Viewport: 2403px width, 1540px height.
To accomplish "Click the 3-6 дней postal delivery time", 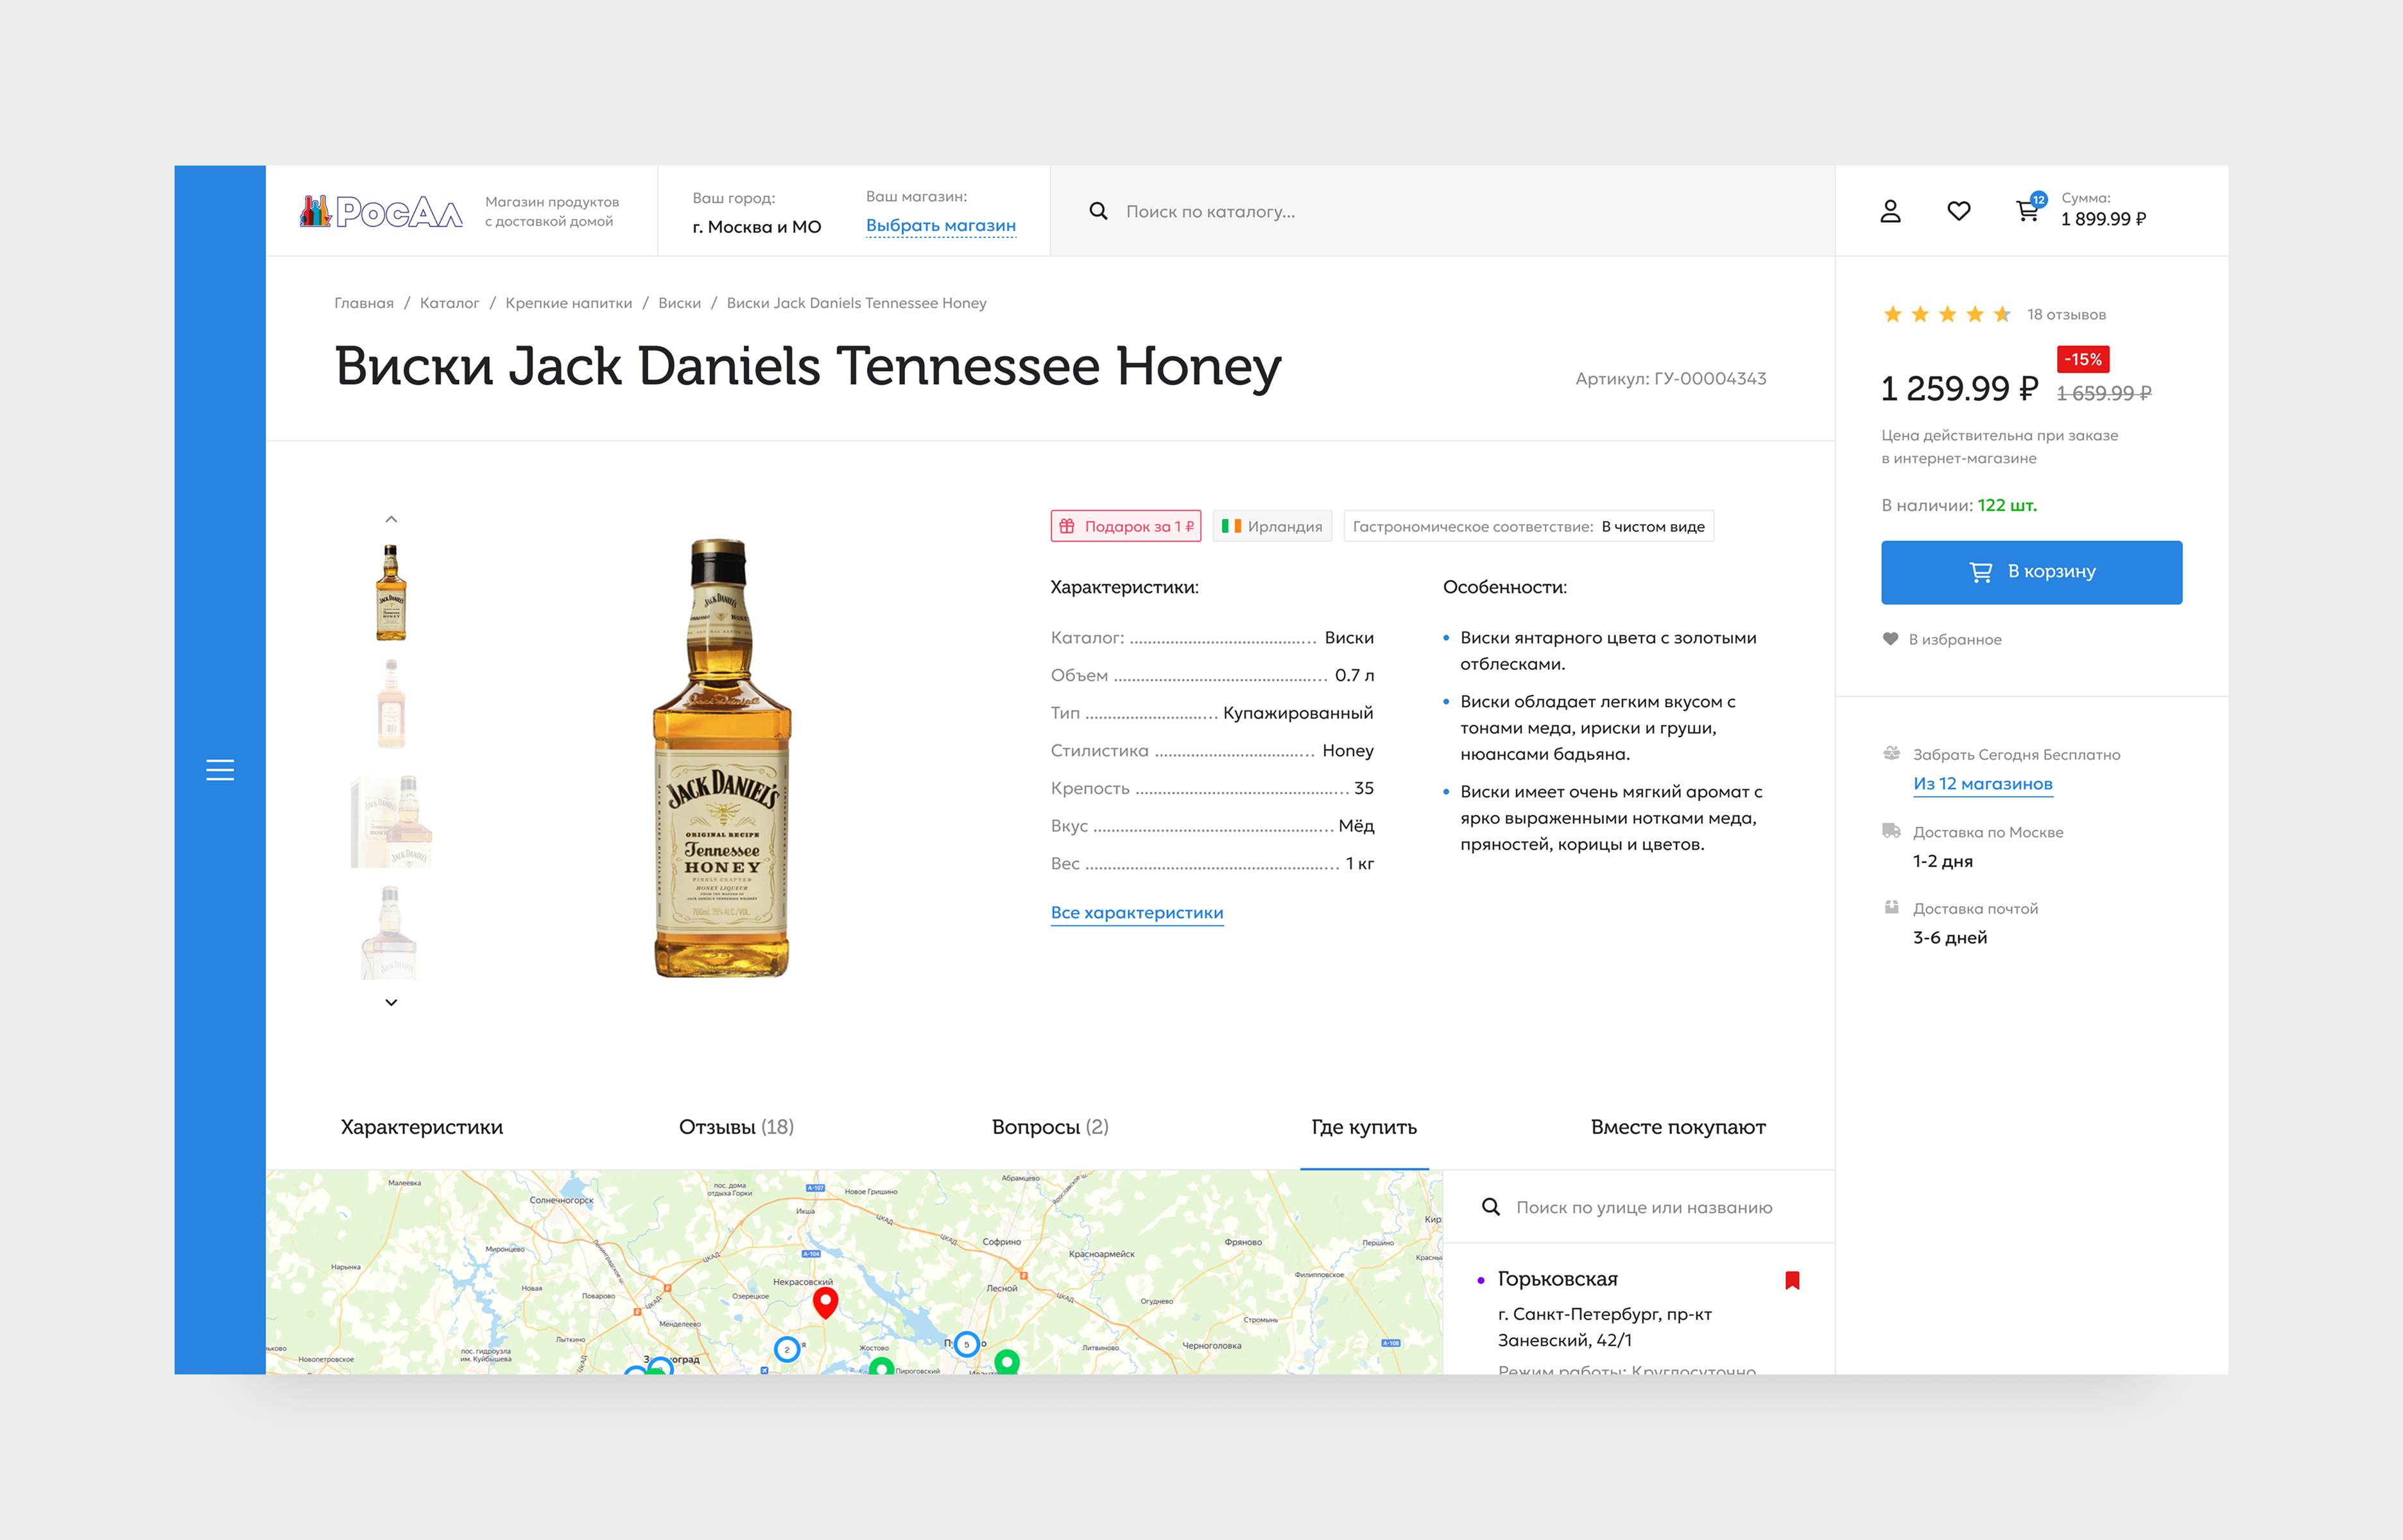I will coord(1950,937).
